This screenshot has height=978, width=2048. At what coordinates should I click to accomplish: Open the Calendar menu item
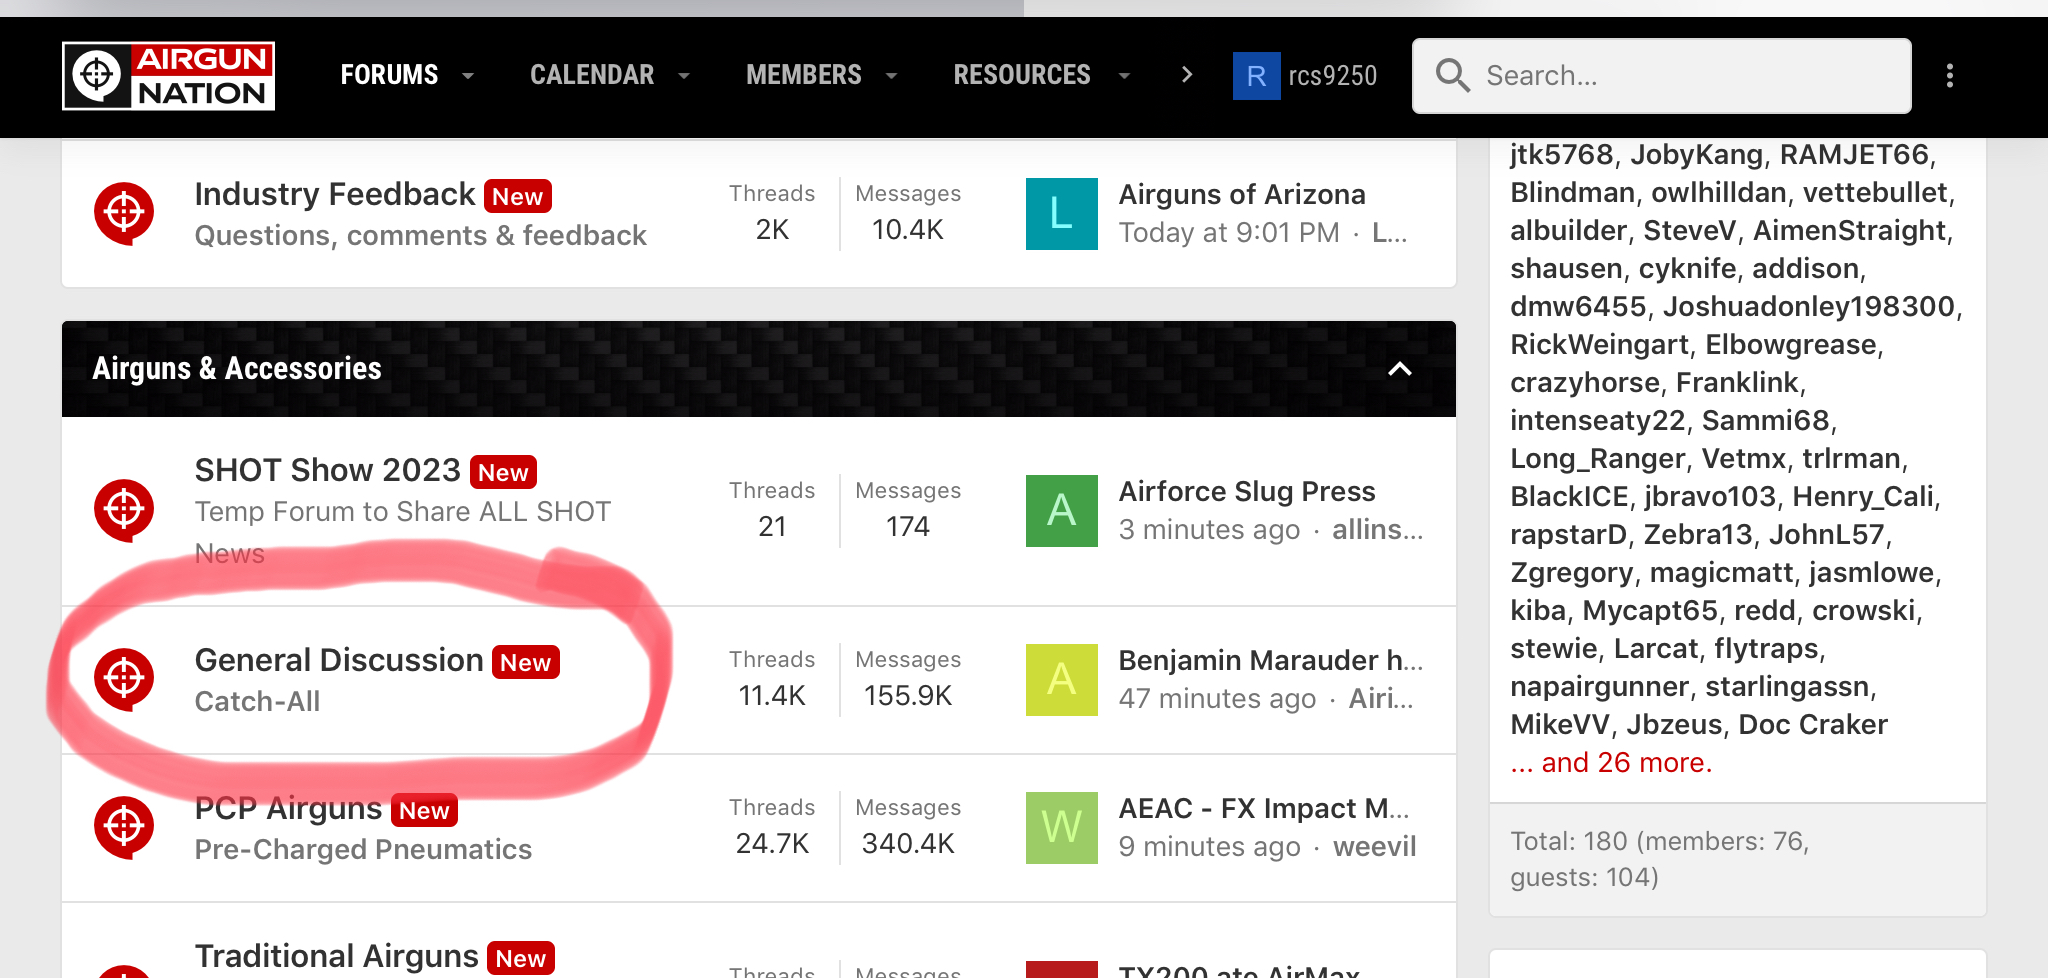tap(592, 75)
